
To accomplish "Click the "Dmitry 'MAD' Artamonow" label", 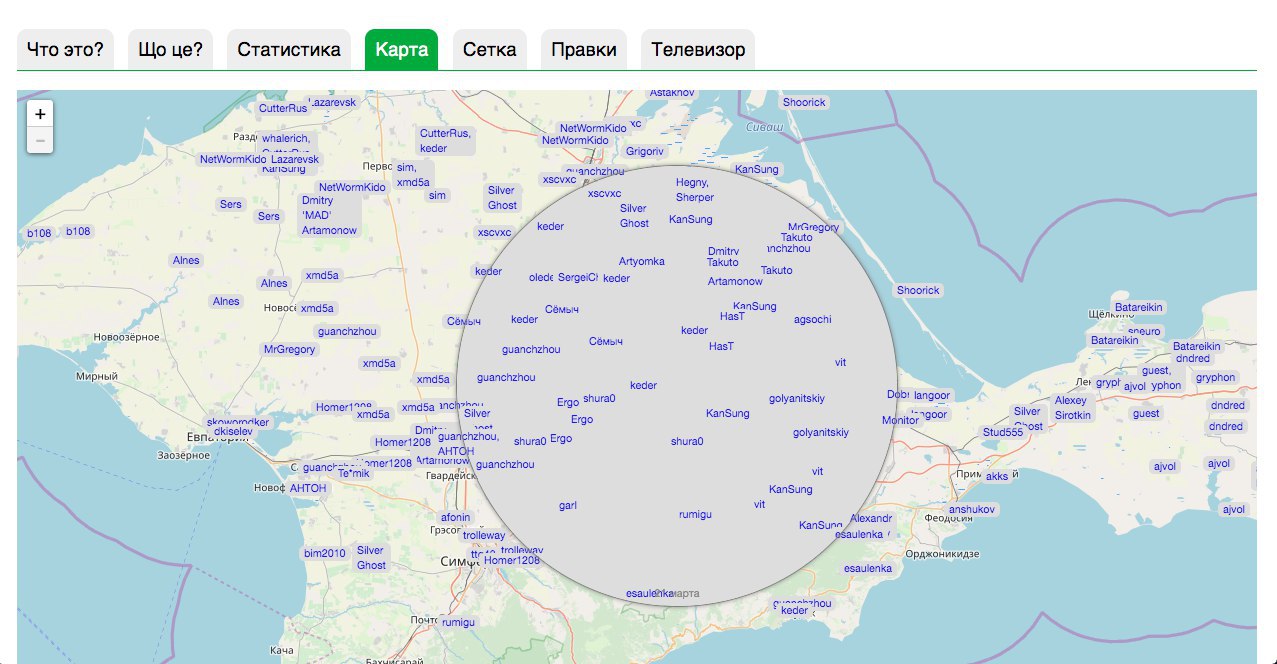I will tap(329, 215).
